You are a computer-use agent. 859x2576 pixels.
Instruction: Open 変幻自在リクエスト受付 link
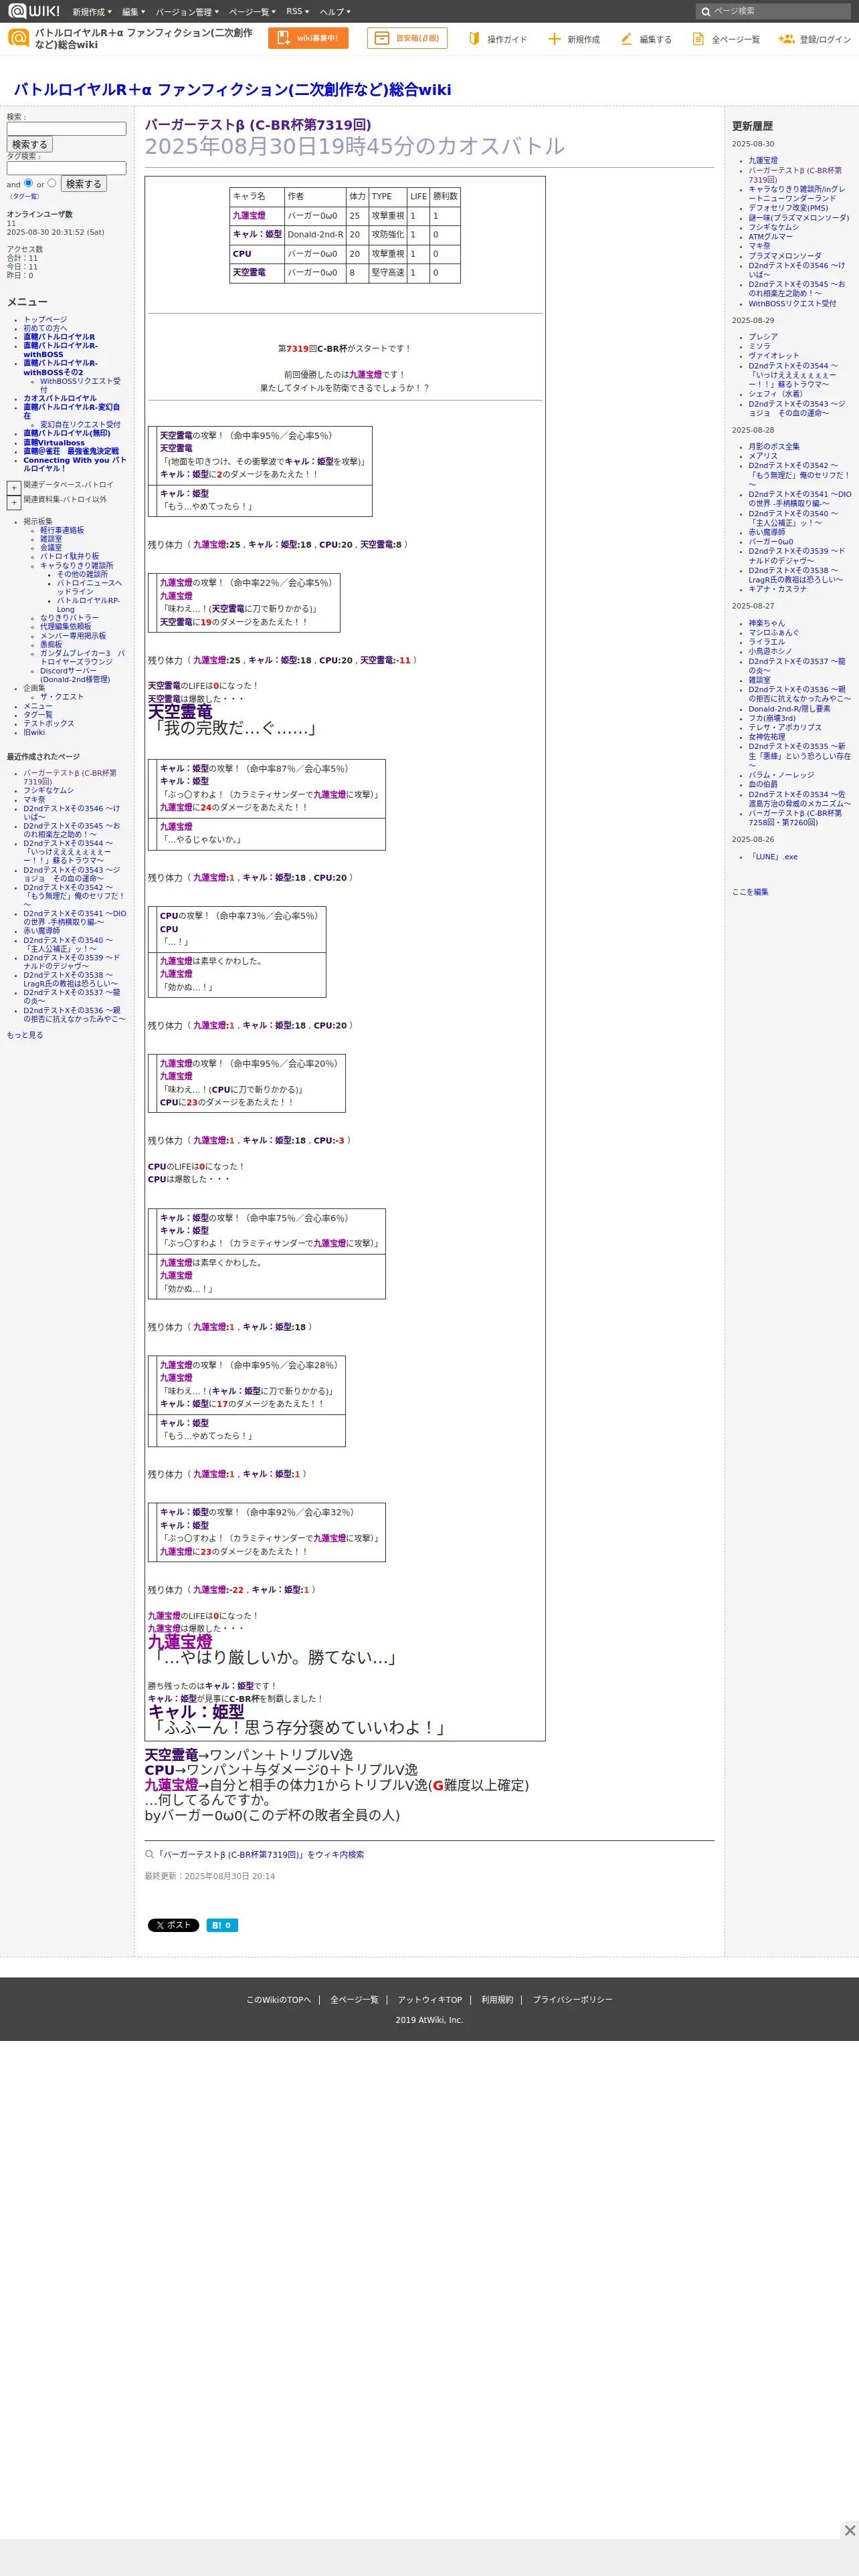80,424
